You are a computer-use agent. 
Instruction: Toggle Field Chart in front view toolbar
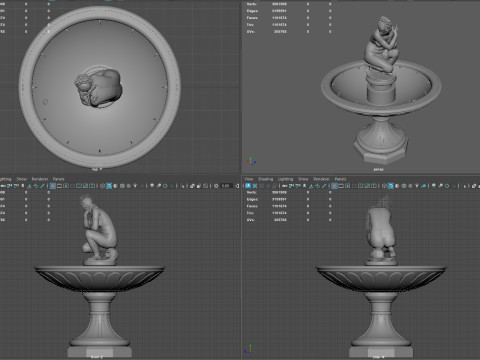(79, 186)
